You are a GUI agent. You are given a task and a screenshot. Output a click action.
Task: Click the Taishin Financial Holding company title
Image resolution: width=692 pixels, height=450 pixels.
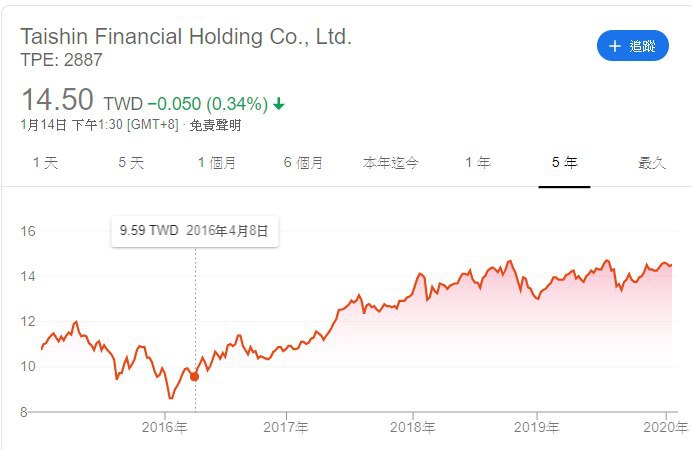point(186,37)
